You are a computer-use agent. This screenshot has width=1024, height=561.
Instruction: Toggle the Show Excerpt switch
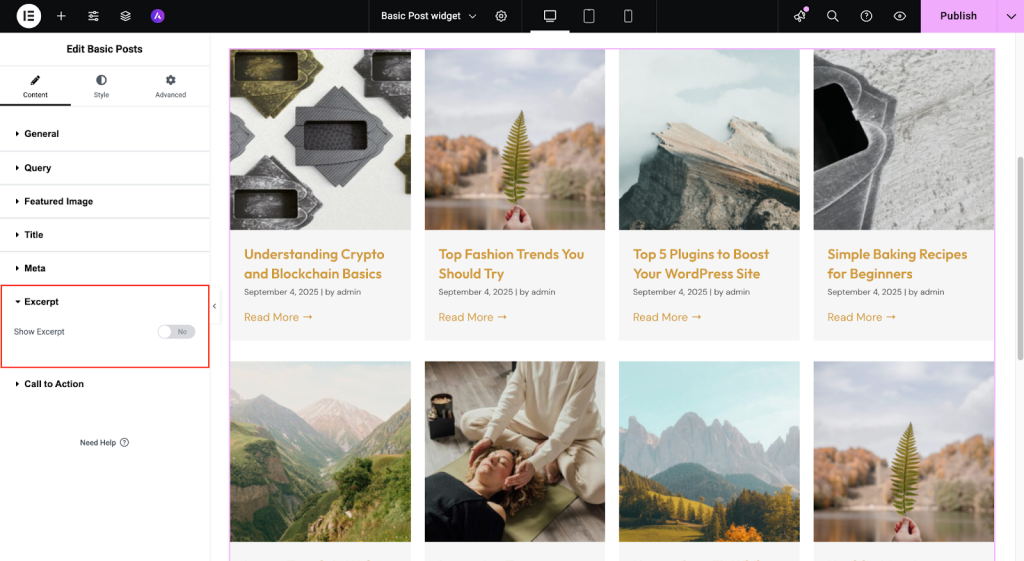(x=176, y=332)
